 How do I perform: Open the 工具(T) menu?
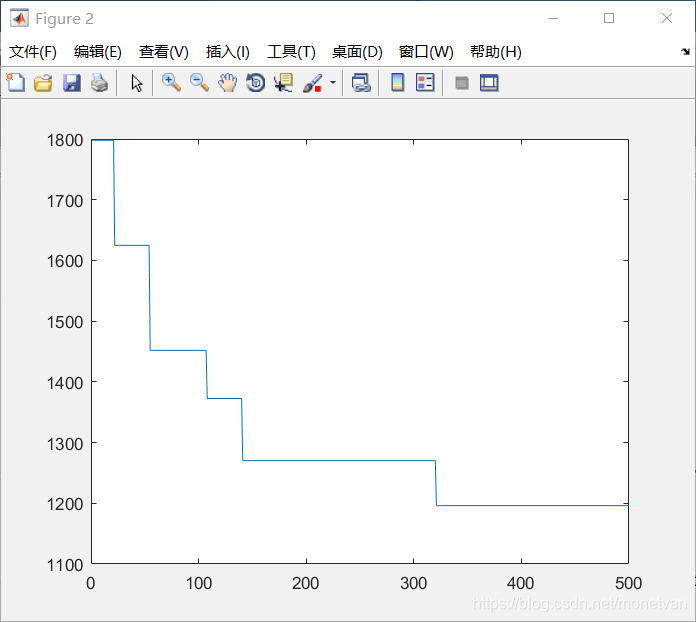tap(291, 52)
